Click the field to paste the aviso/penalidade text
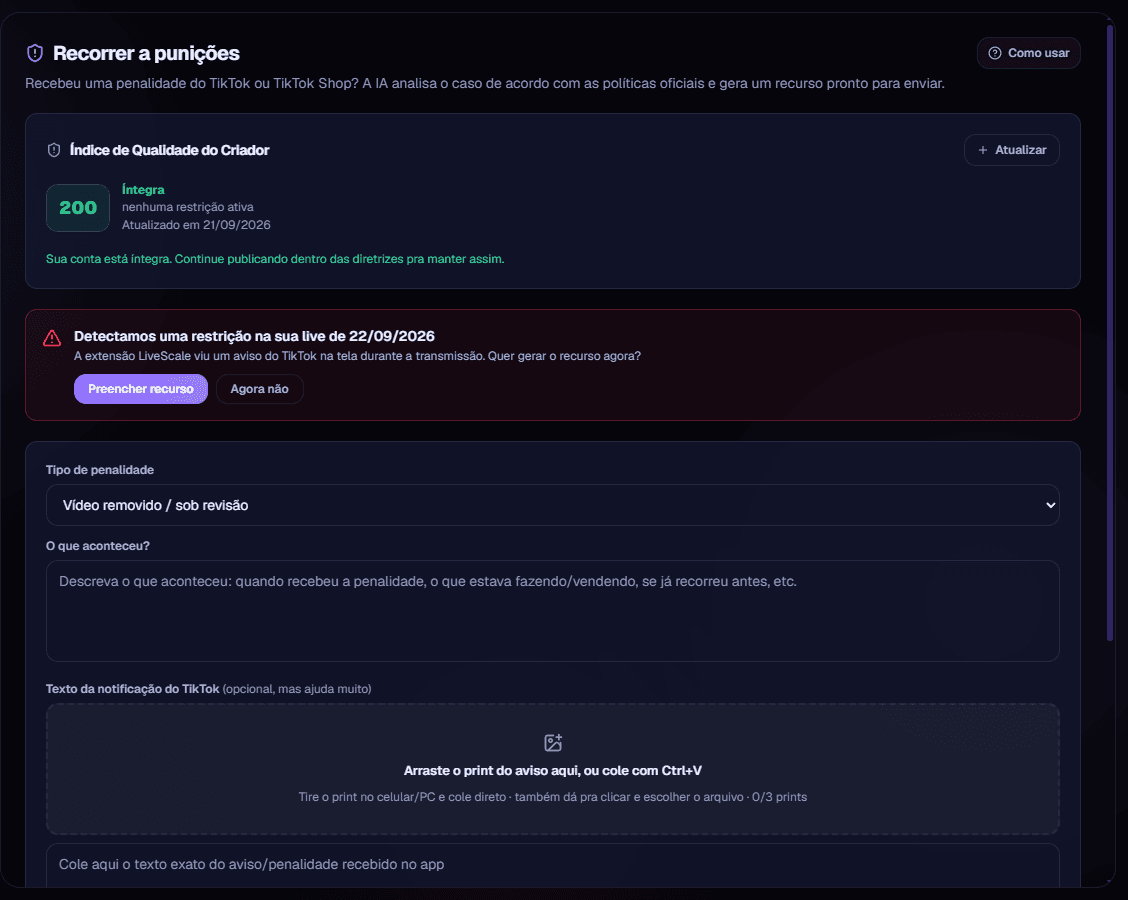The image size is (1128, 900). click(552, 865)
